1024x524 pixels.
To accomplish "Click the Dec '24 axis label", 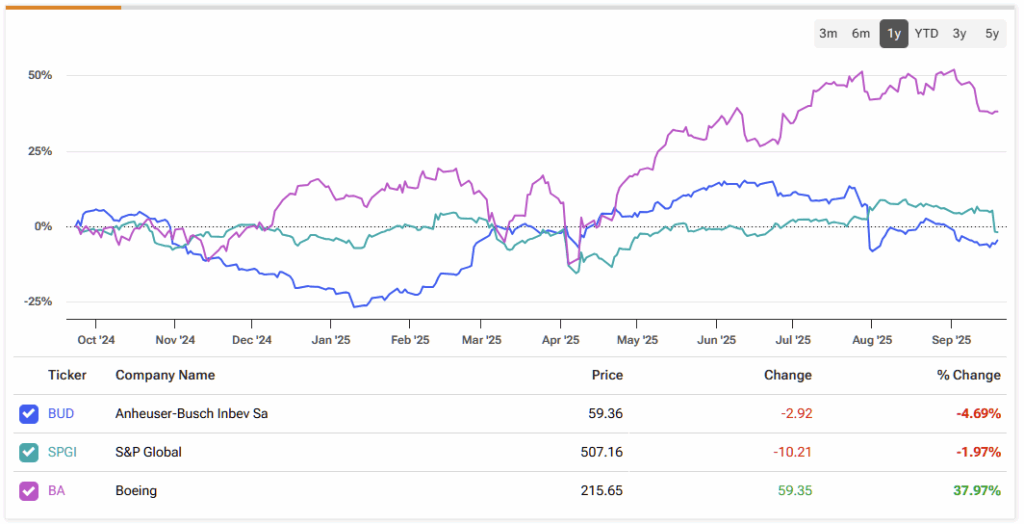I will [x=252, y=340].
